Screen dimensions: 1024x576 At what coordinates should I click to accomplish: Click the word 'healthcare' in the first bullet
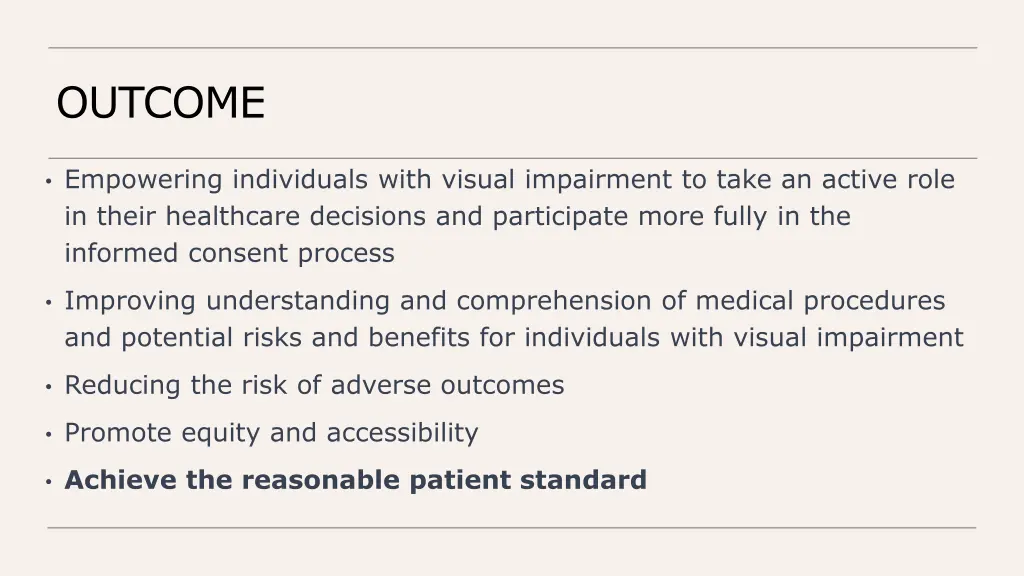tap(232, 216)
